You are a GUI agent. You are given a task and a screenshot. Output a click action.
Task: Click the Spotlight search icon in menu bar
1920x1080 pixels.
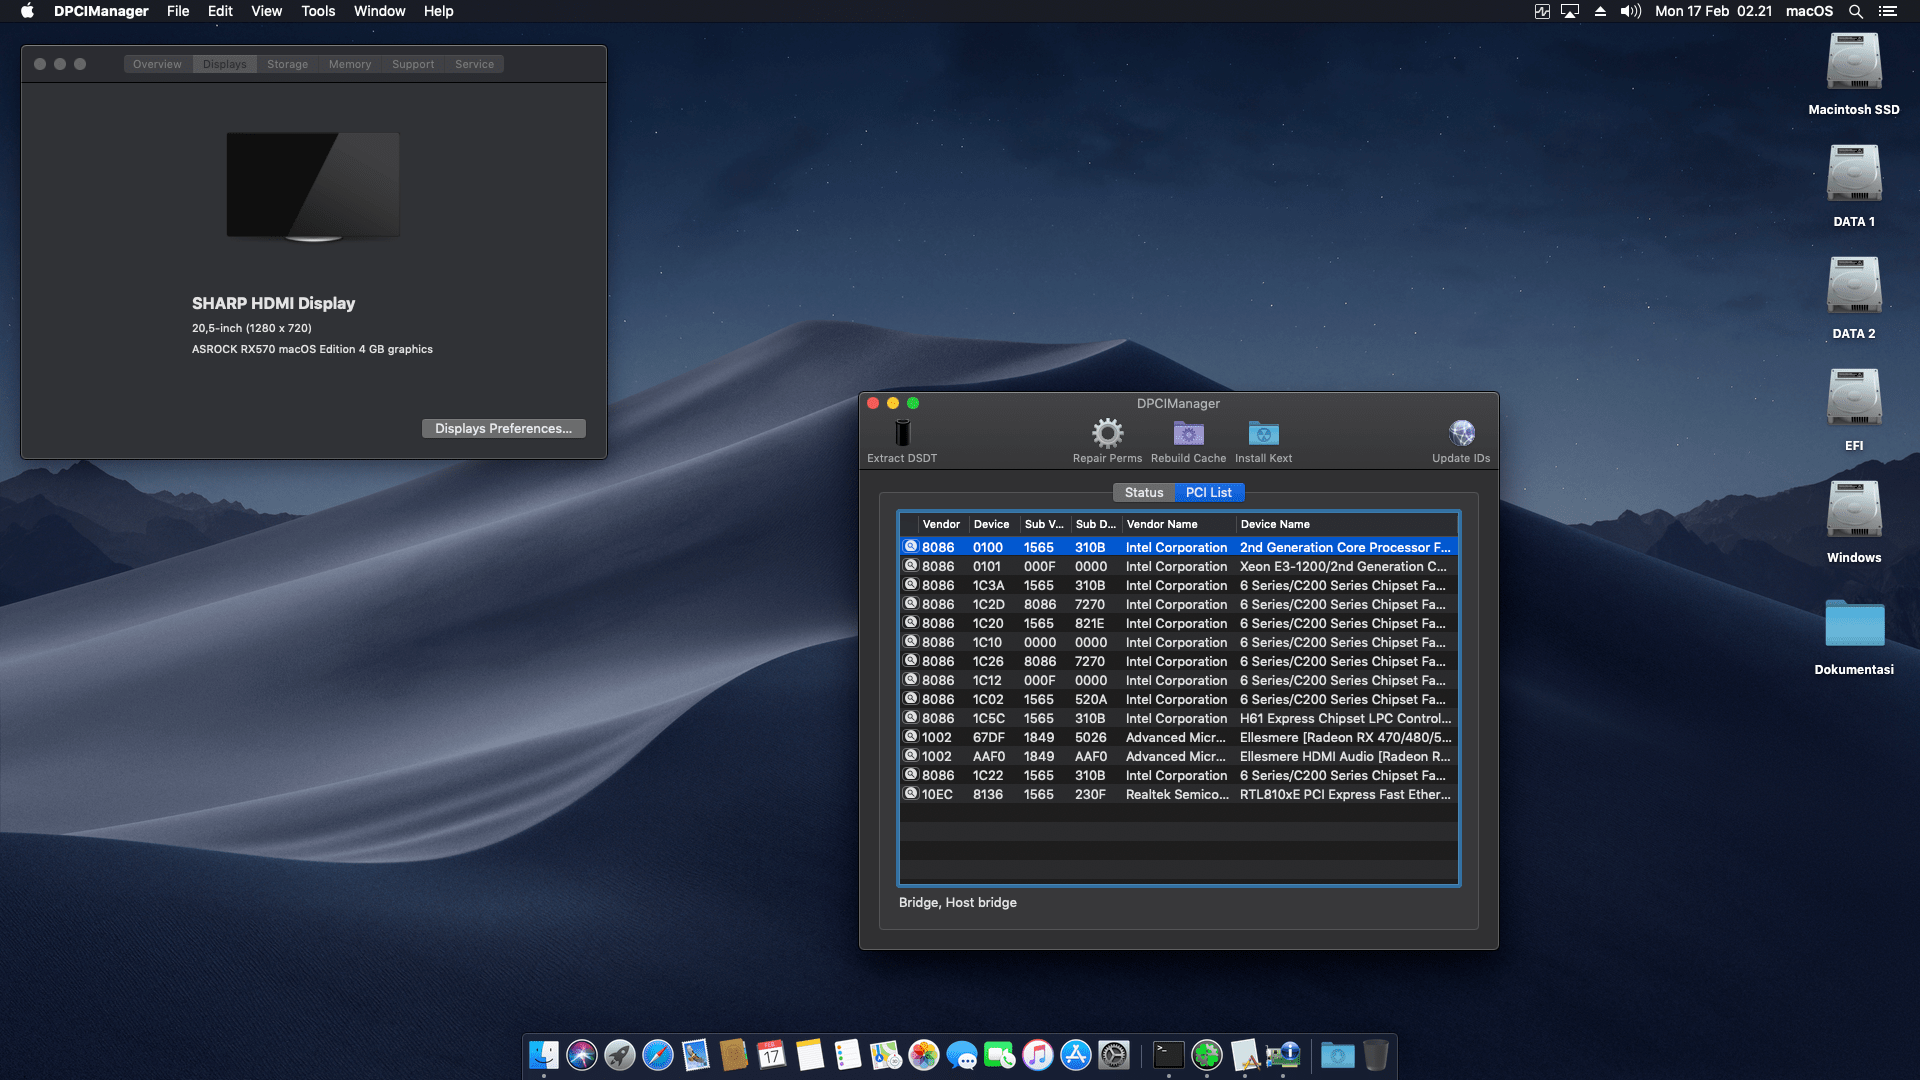pos(1855,11)
